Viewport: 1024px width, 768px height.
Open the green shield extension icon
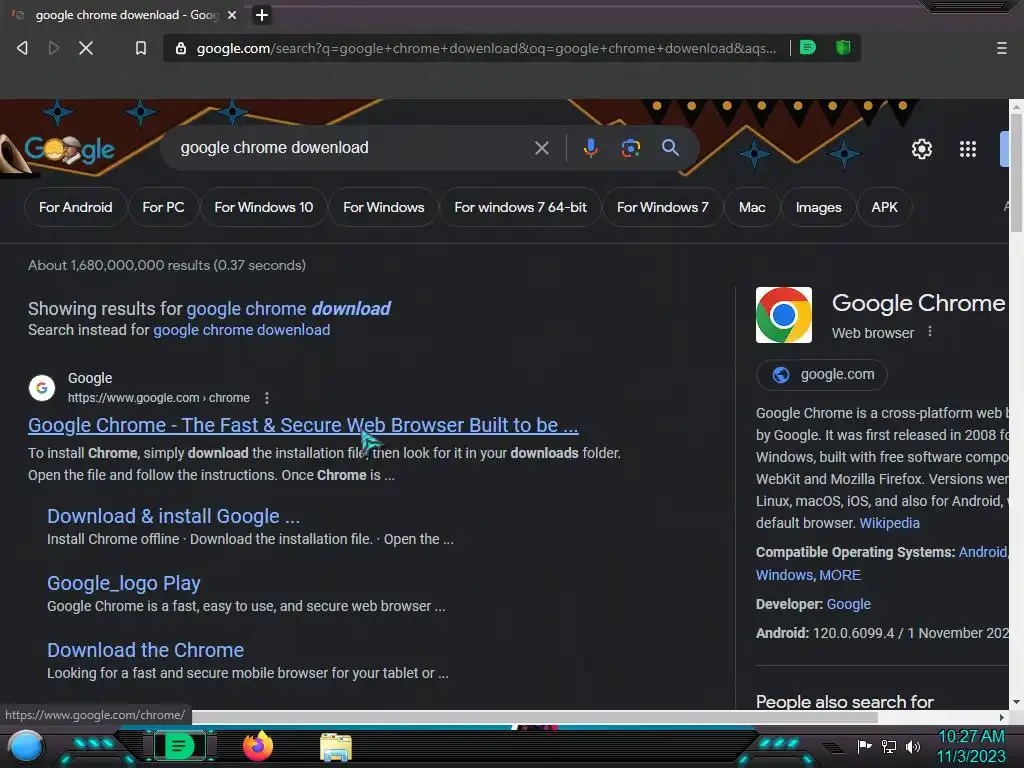pos(843,47)
